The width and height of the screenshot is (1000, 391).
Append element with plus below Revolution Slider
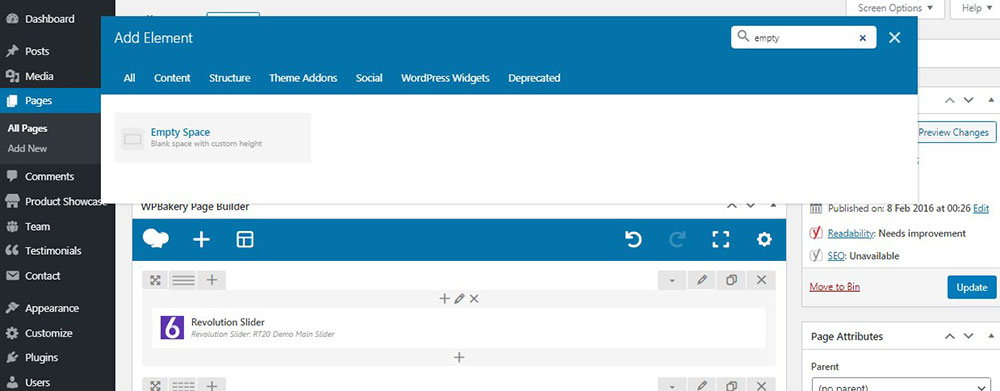(459, 357)
